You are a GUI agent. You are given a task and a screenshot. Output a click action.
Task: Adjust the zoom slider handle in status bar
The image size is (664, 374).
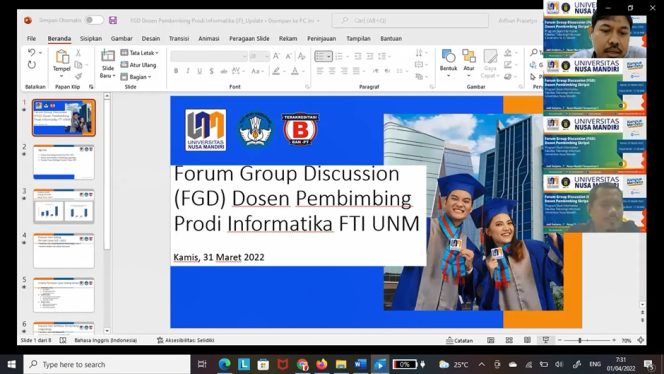pyautogui.click(x=580, y=340)
